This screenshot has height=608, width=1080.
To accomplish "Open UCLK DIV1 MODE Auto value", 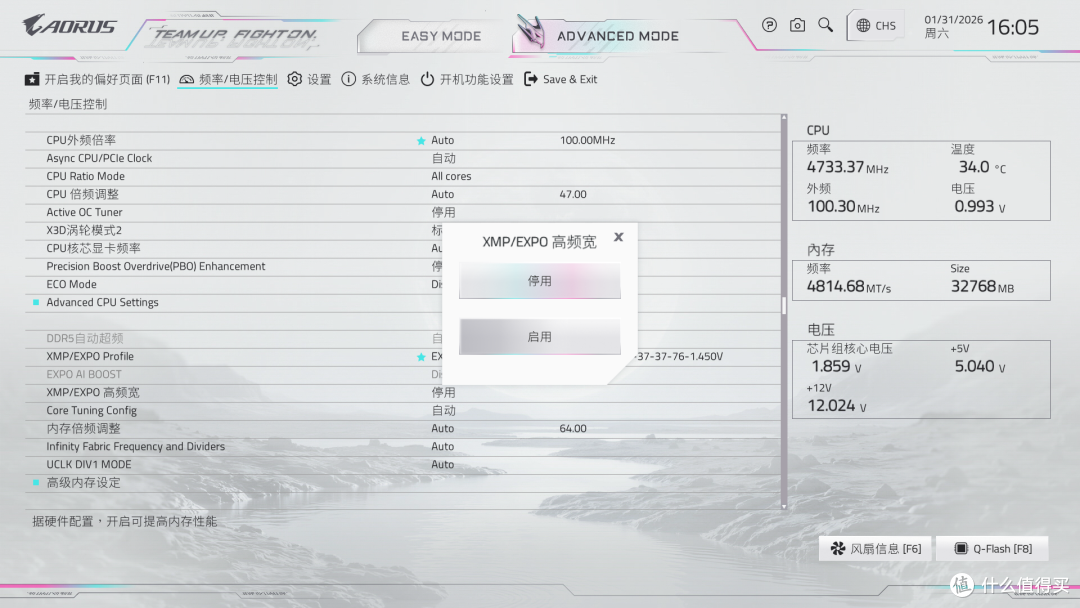I will [x=442, y=464].
